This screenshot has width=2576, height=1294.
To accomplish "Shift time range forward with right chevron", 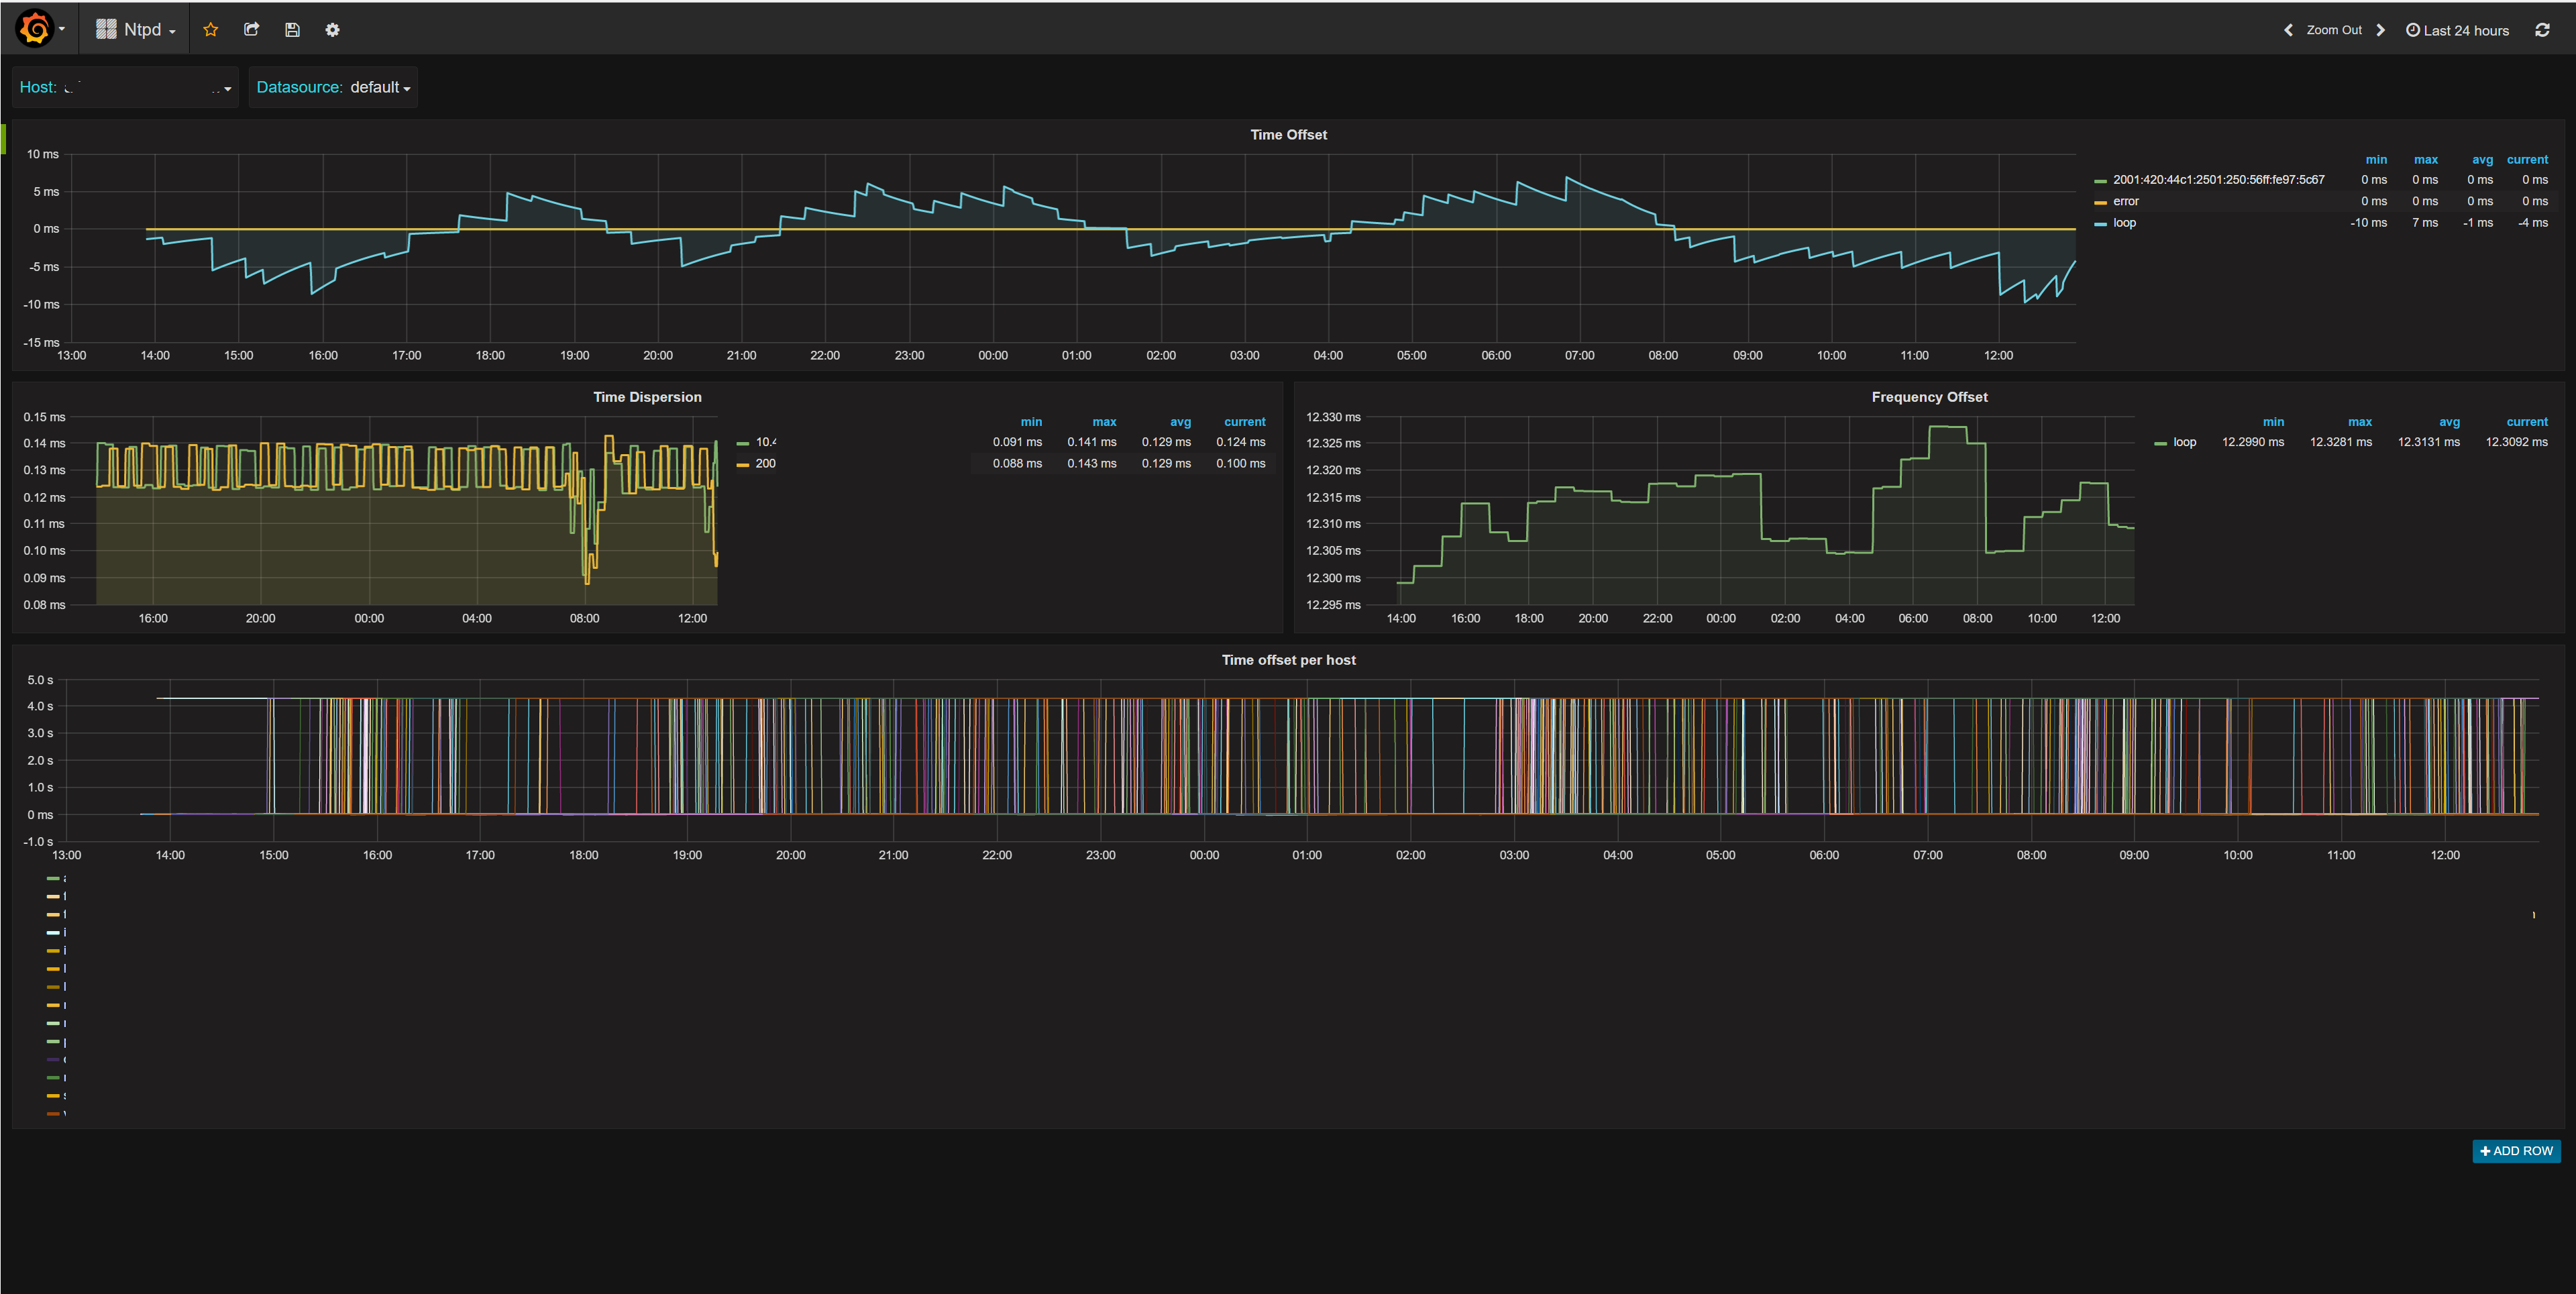I will click(2381, 30).
